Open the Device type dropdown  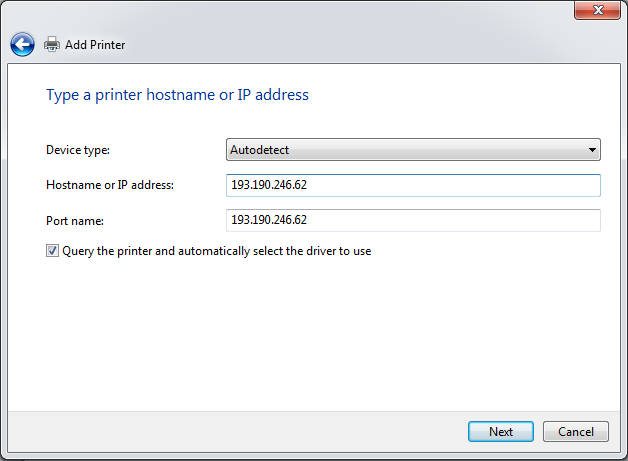pos(413,150)
